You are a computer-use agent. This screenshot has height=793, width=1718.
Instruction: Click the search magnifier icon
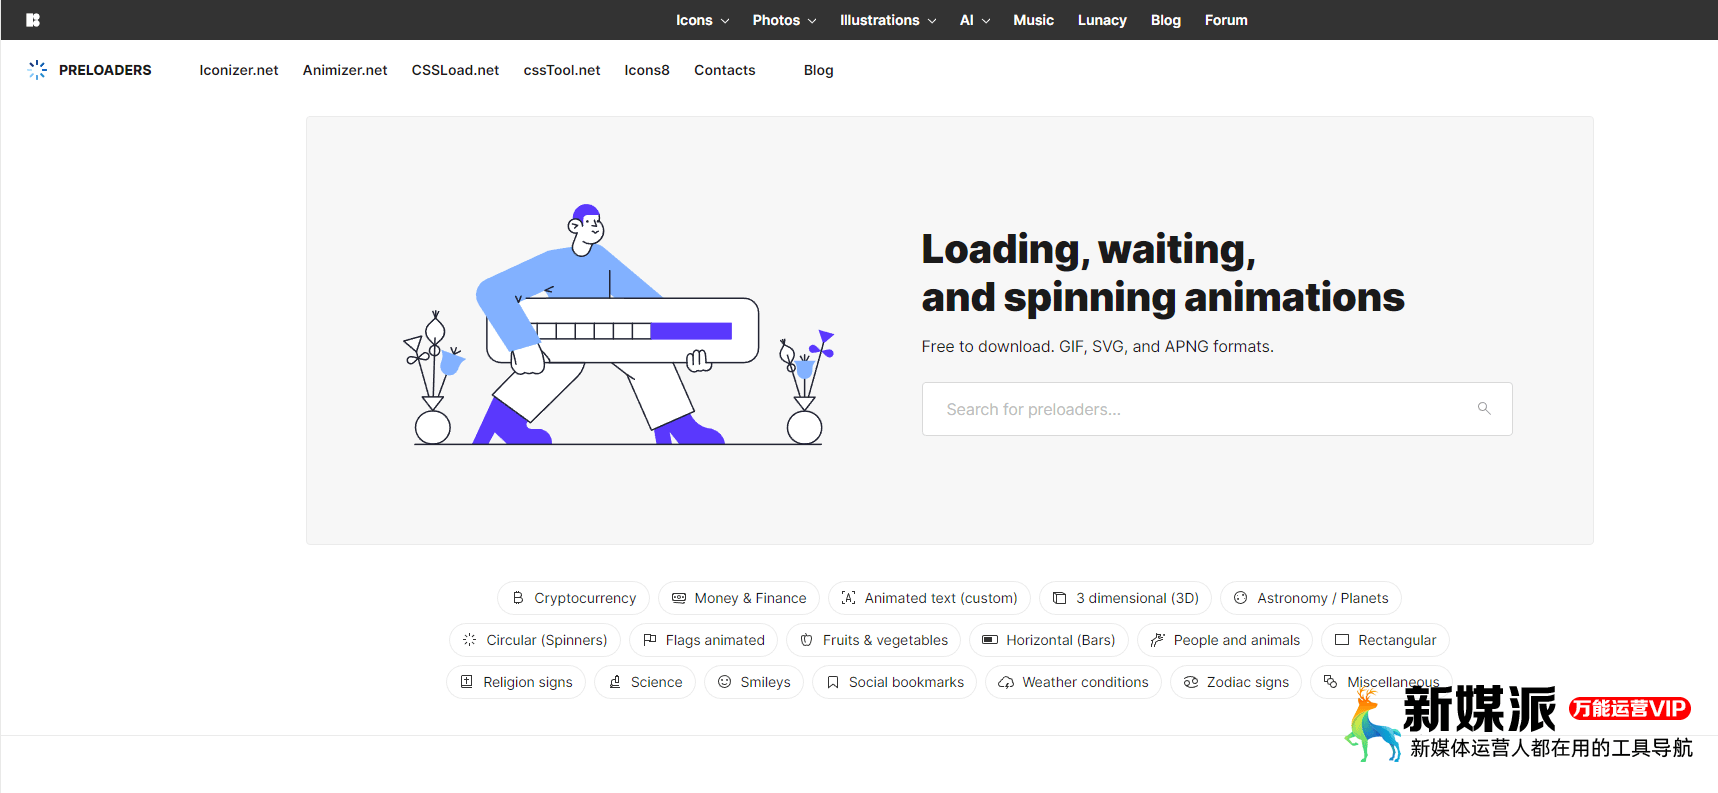coord(1484,408)
